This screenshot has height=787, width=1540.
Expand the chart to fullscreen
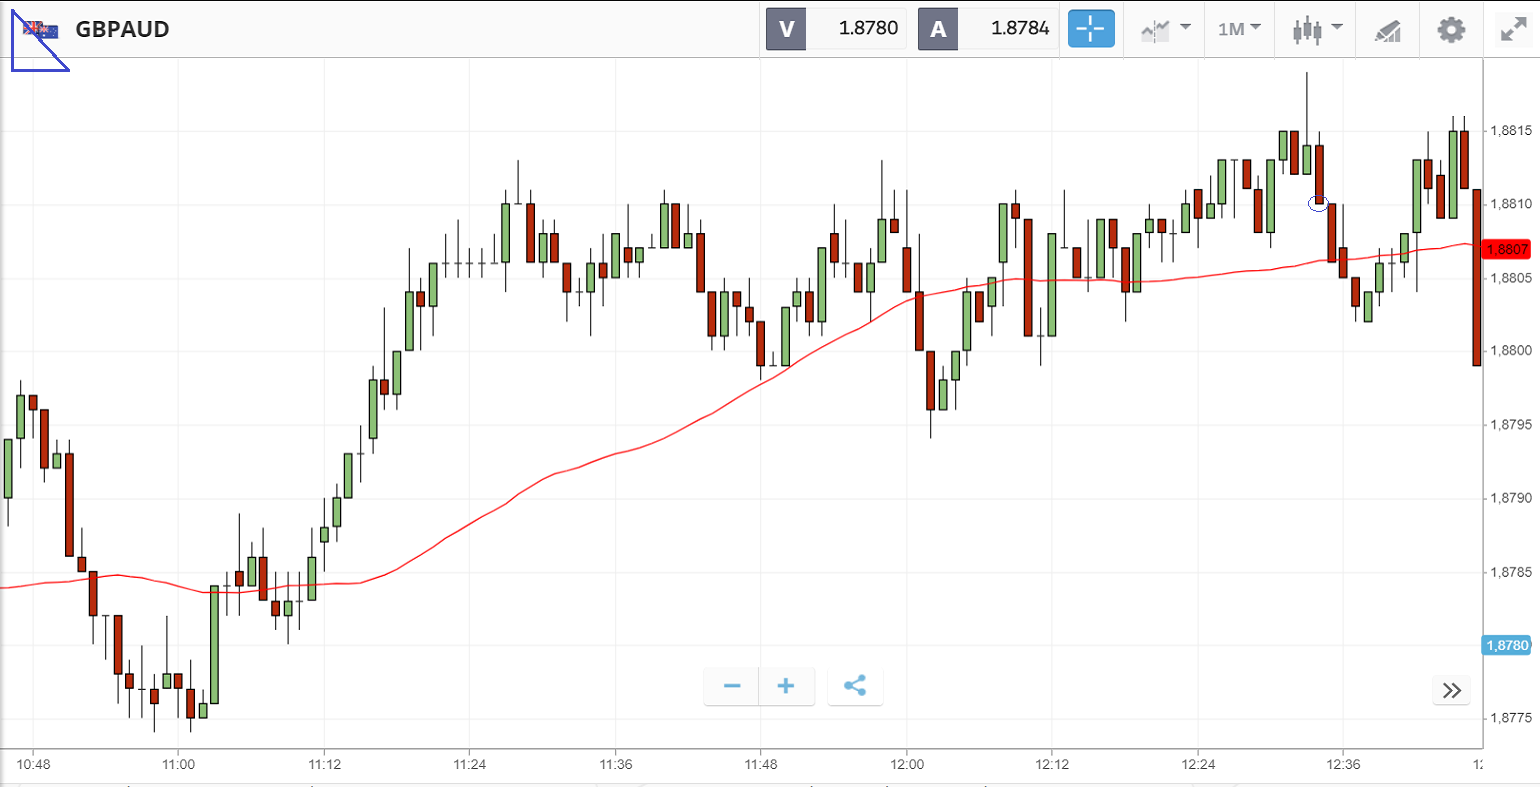point(1513,29)
